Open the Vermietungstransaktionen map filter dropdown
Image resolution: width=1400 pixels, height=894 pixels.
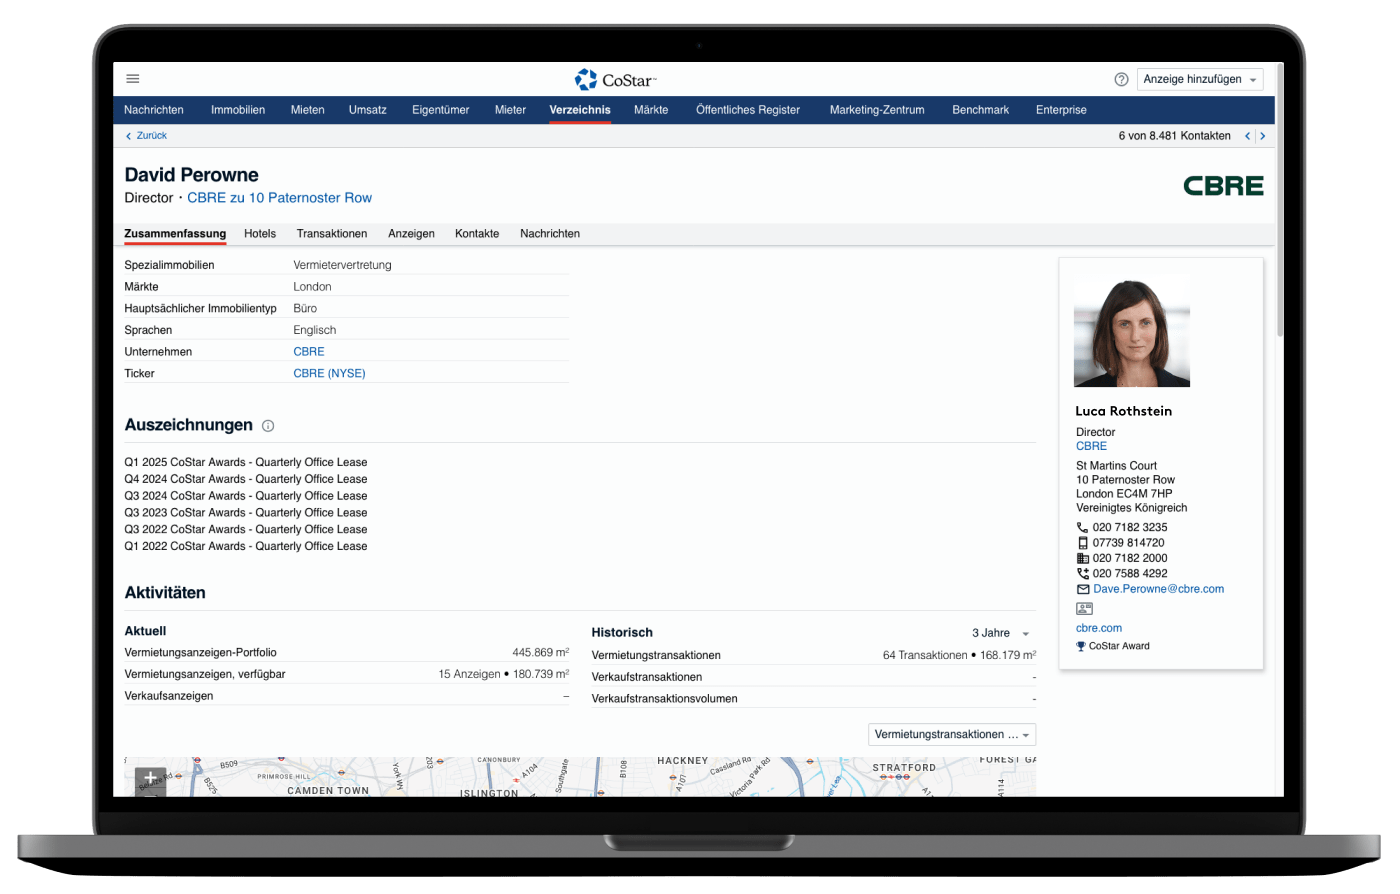951,735
